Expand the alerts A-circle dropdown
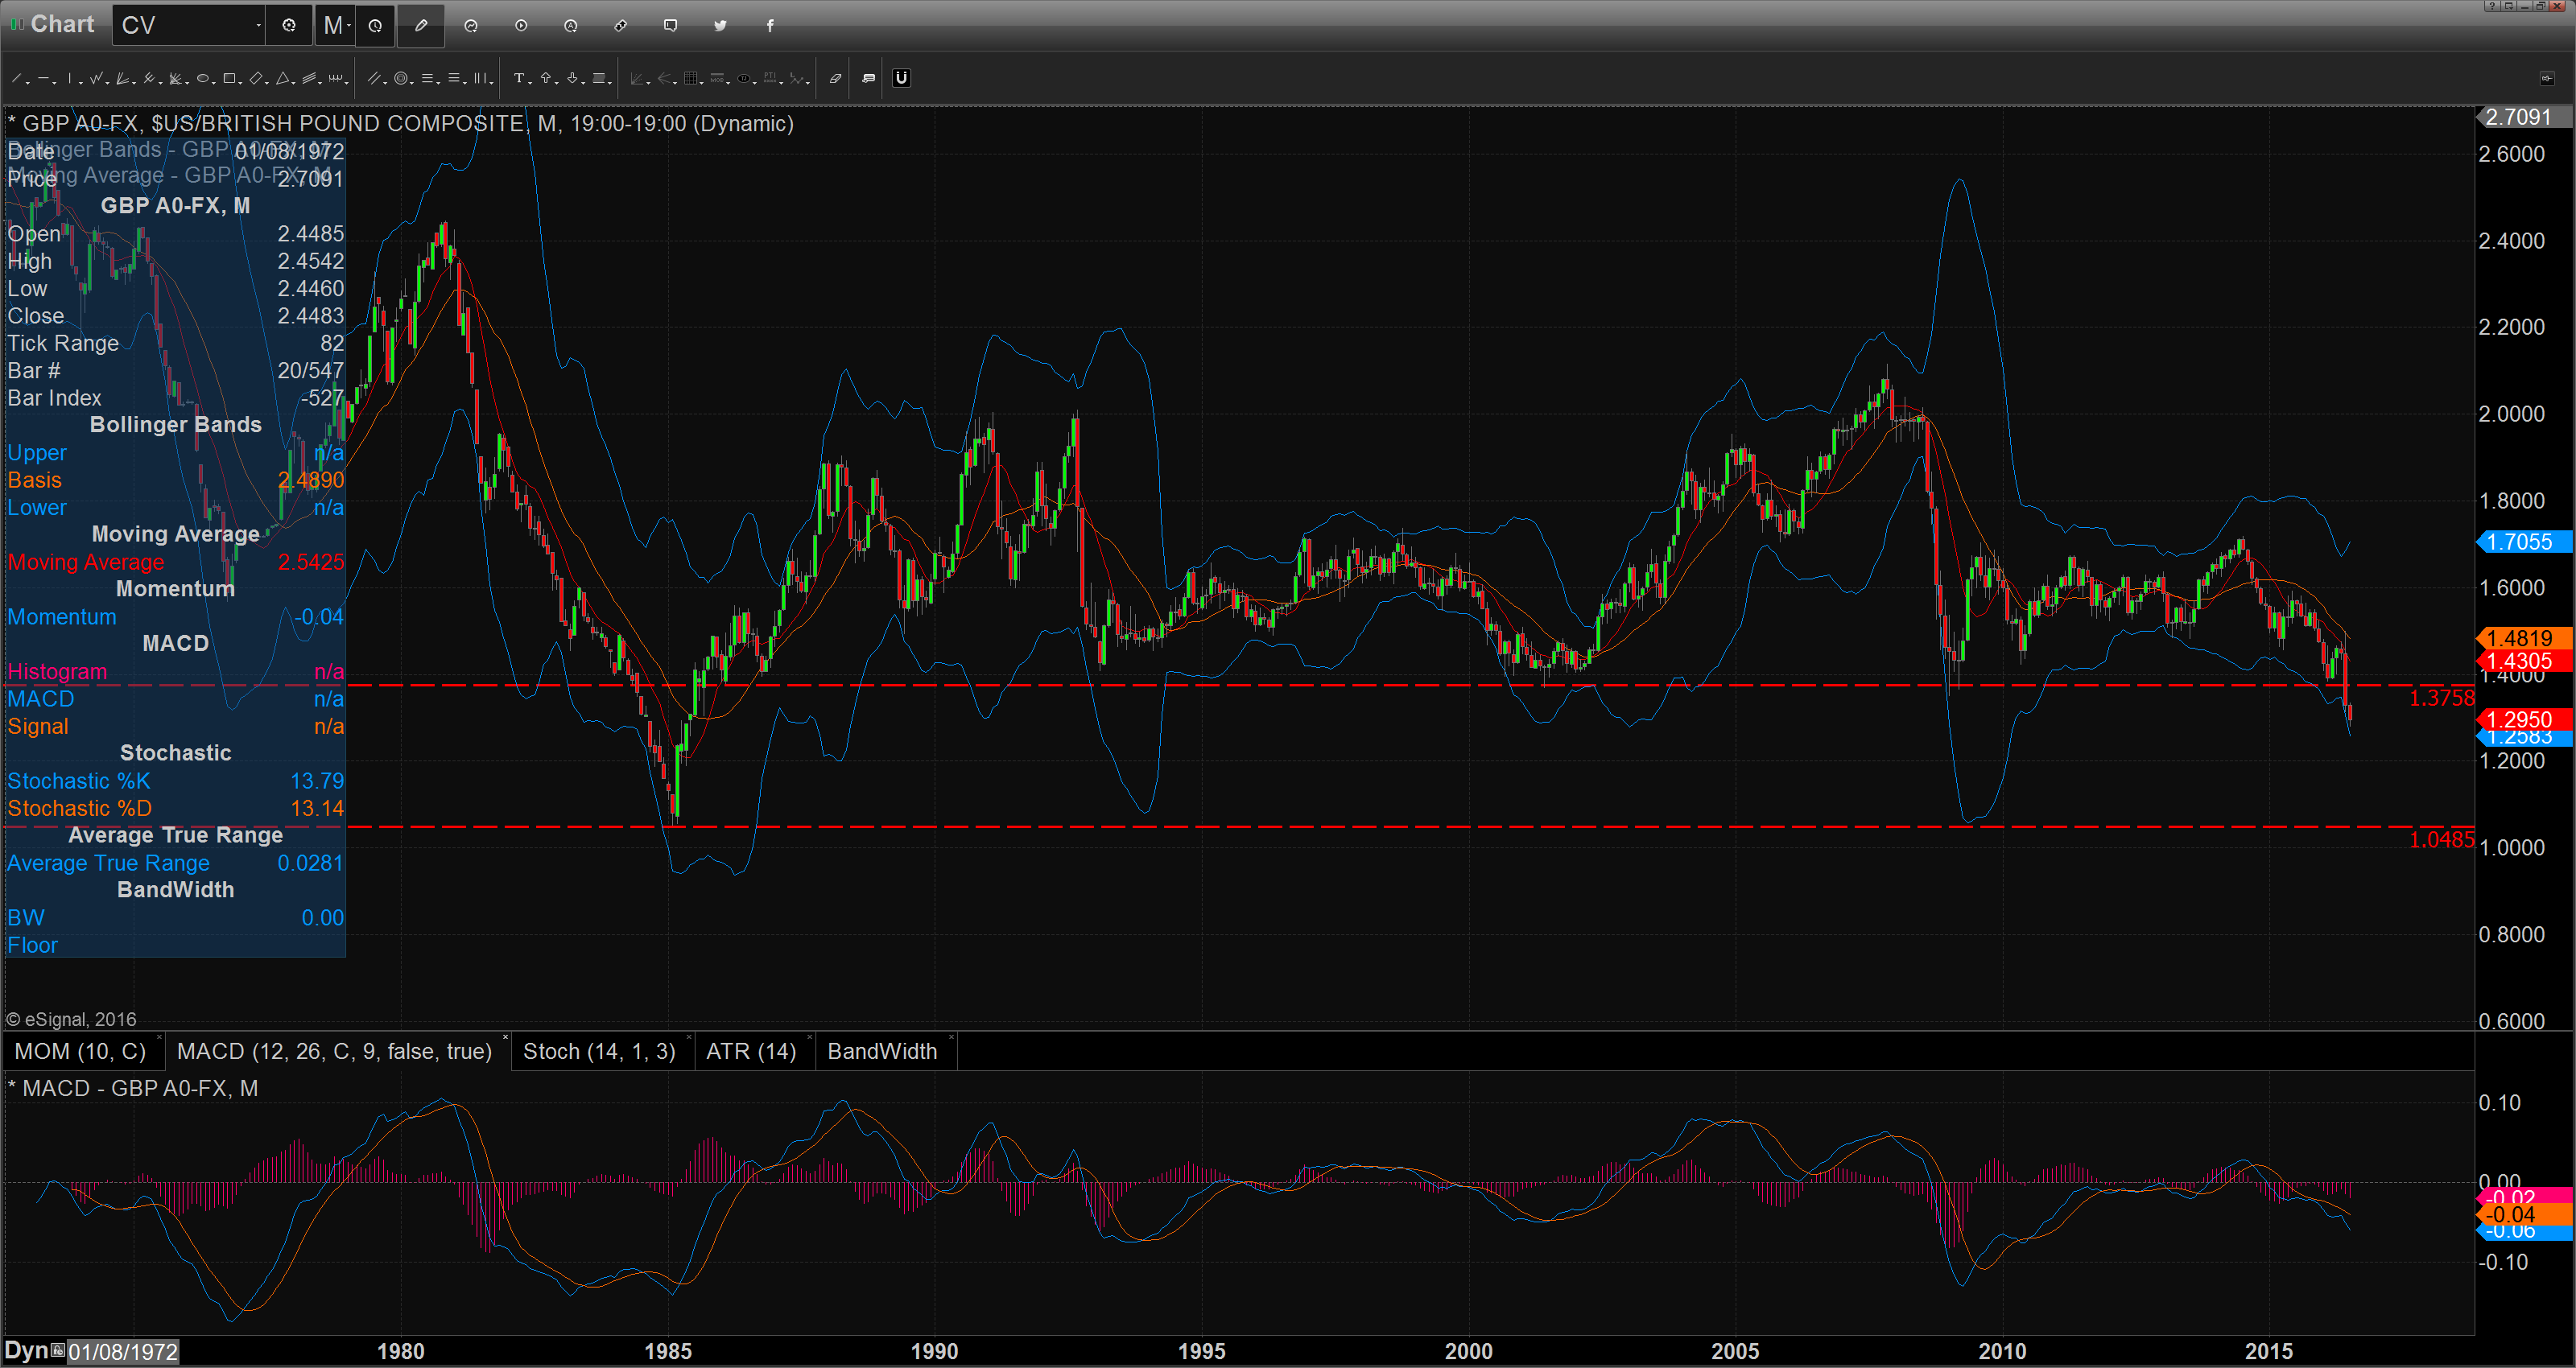The image size is (2576, 1368). [x=571, y=26]
